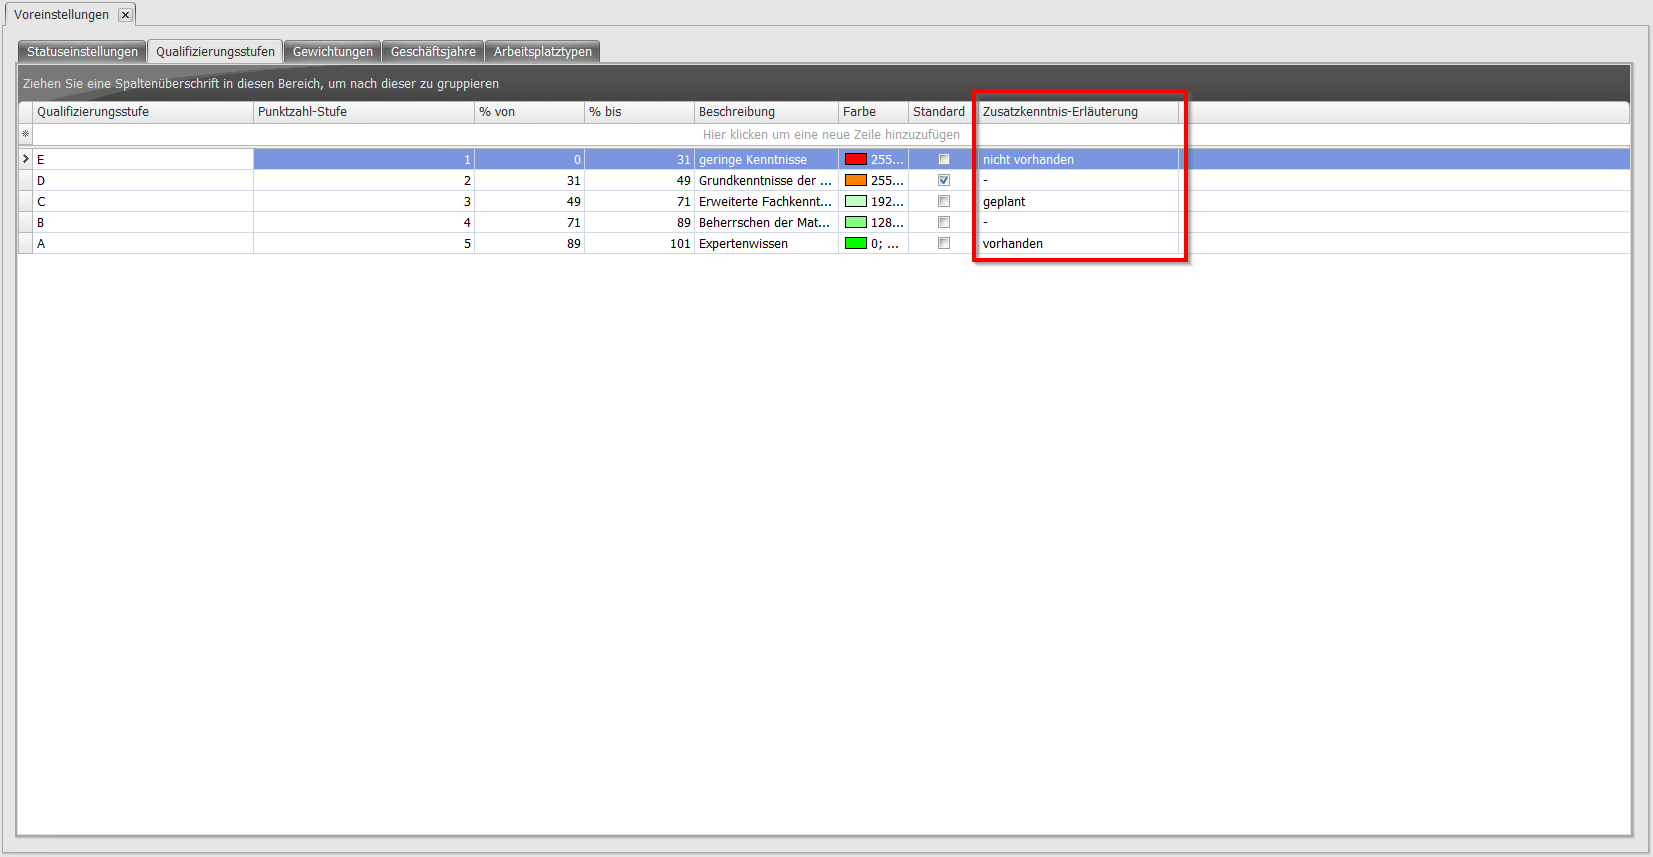The image size is (1653, 857).
Task: Open the Arbeitsplatztypen tab
Action: pos(542,52)
